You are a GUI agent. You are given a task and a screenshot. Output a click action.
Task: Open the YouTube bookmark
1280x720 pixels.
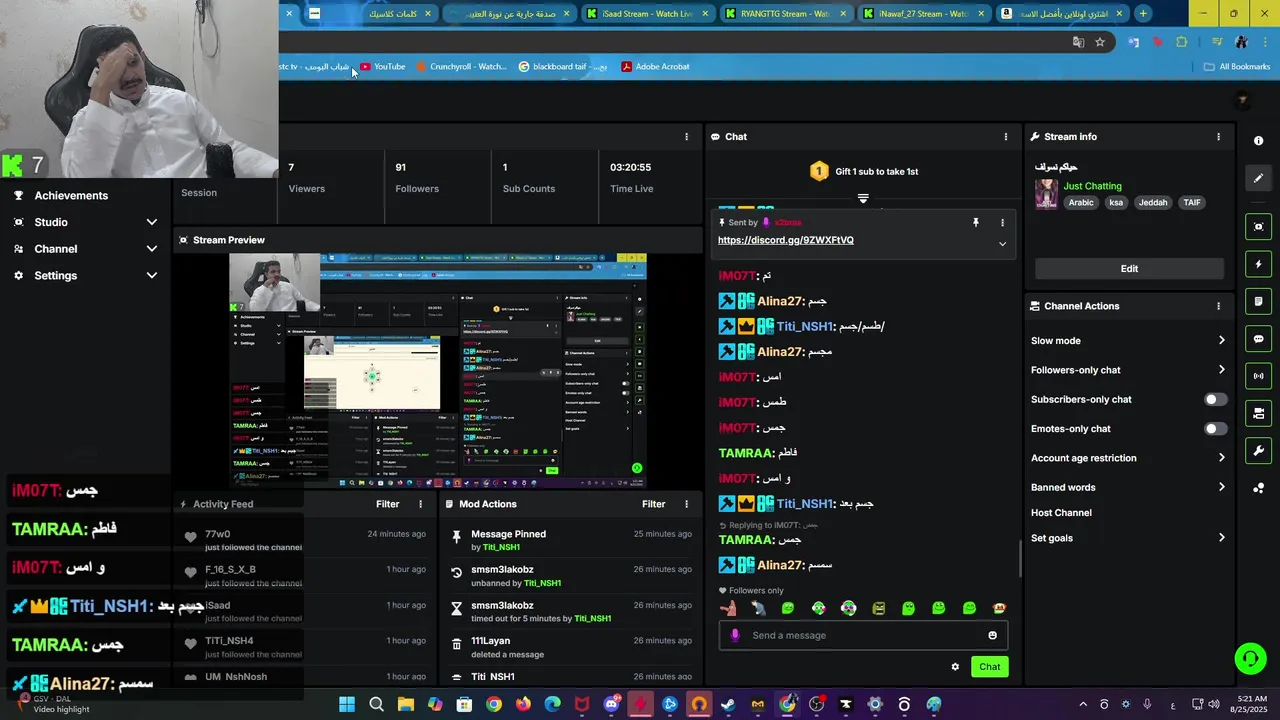pyautogui.click(x=382, y=67)
